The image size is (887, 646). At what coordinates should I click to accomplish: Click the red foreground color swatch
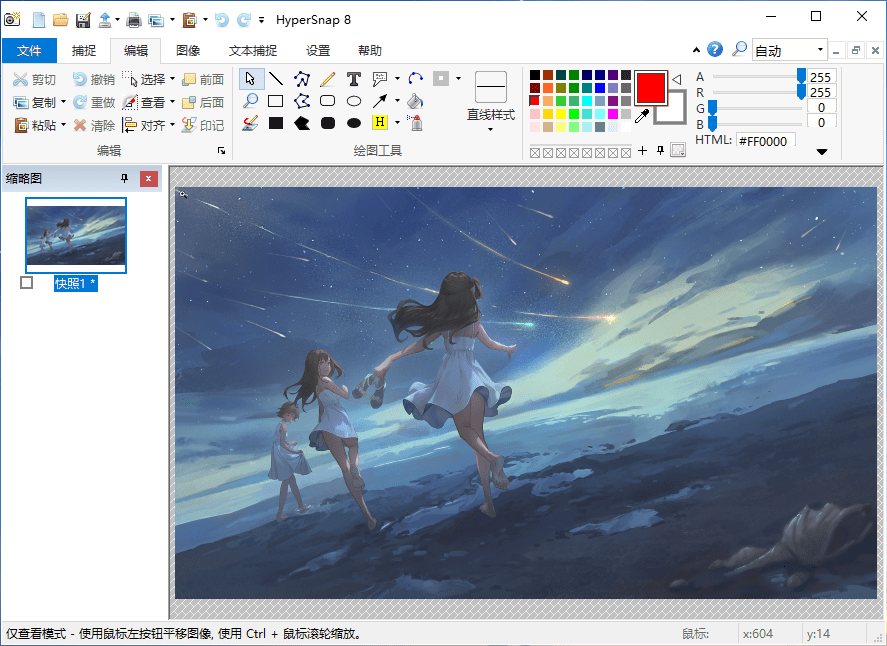651,88
